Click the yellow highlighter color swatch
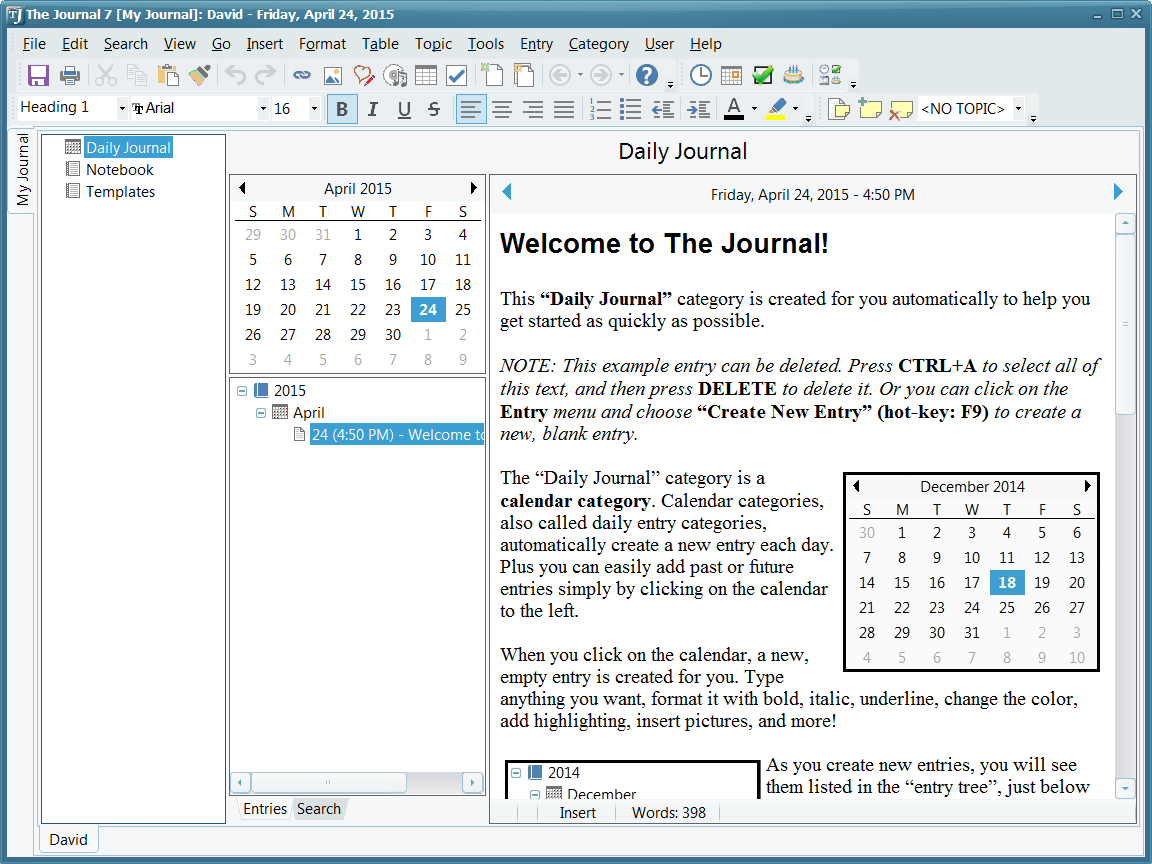Viewport: 1152px width, 864px height. [776, 109]
